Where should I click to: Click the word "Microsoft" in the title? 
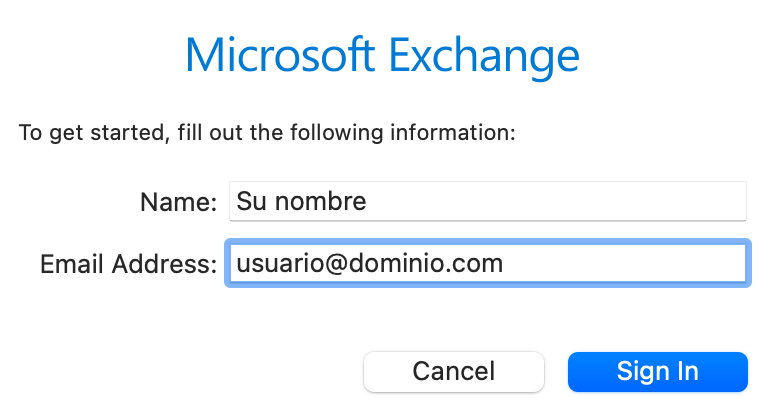[x=280, y=54]
